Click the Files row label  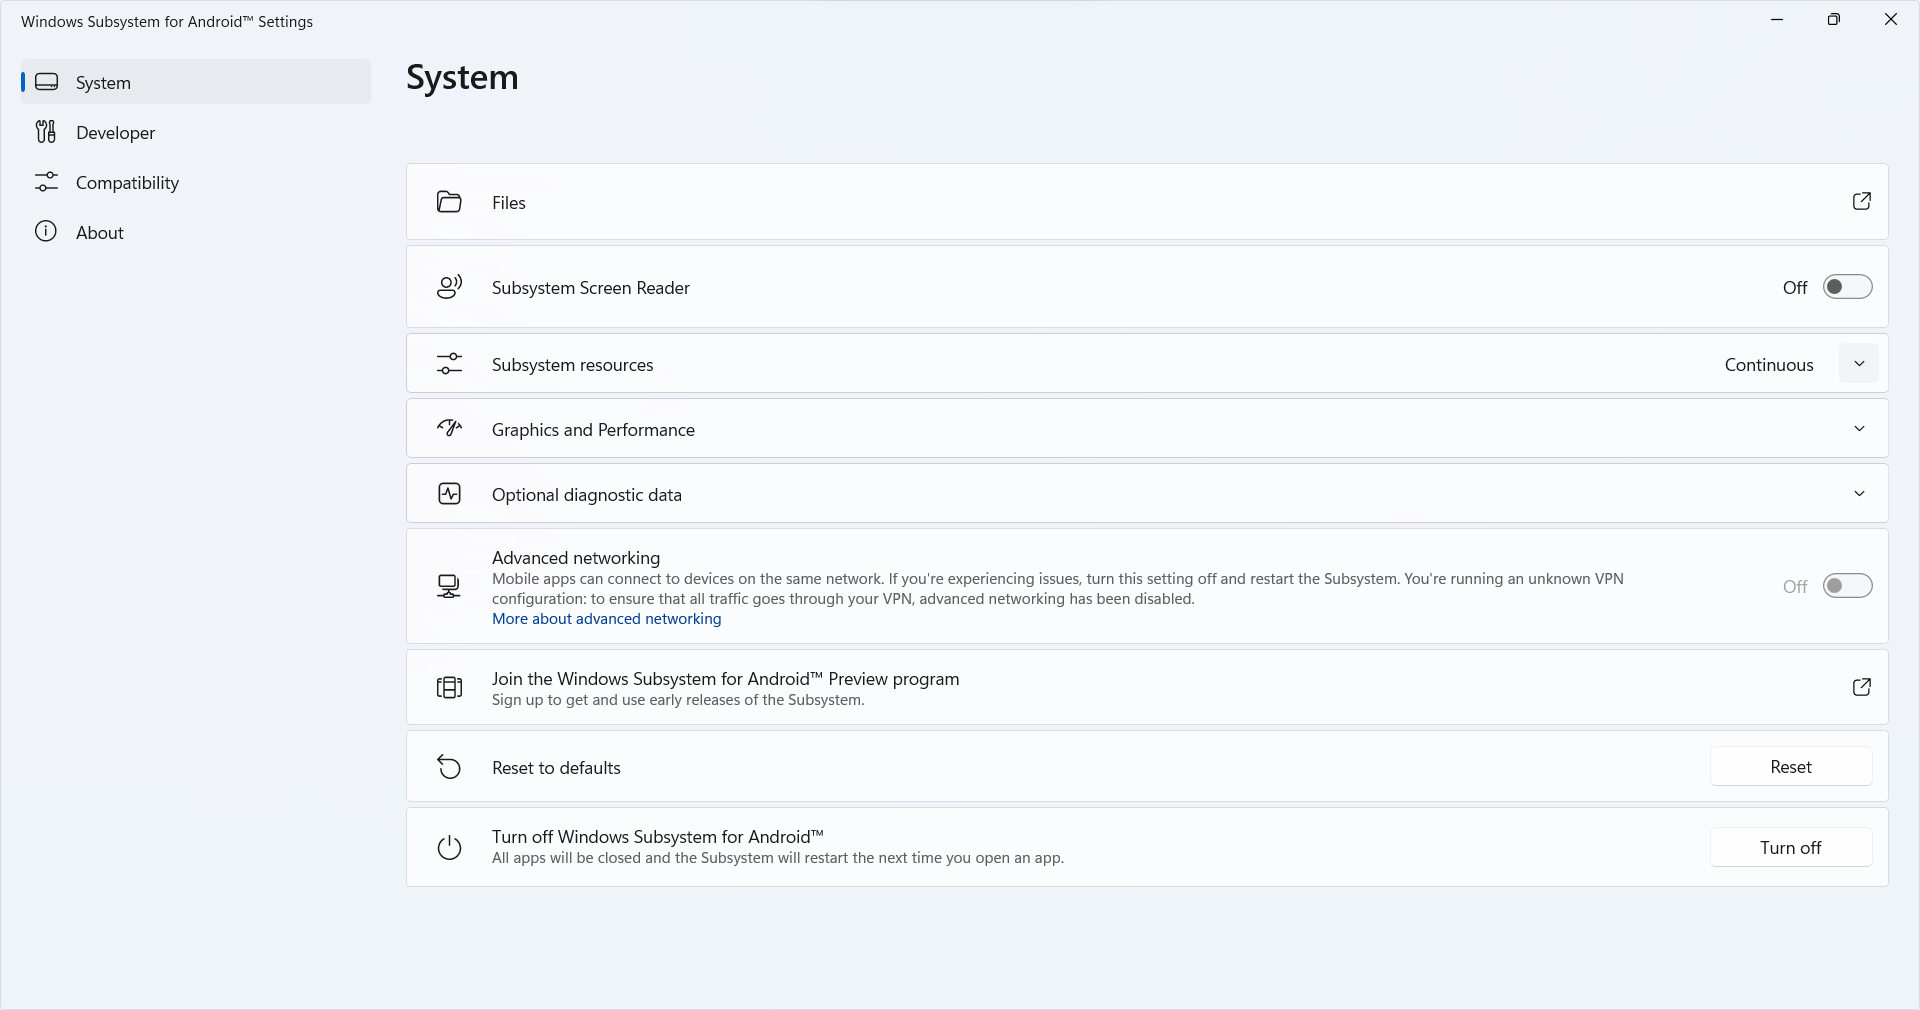509,202
